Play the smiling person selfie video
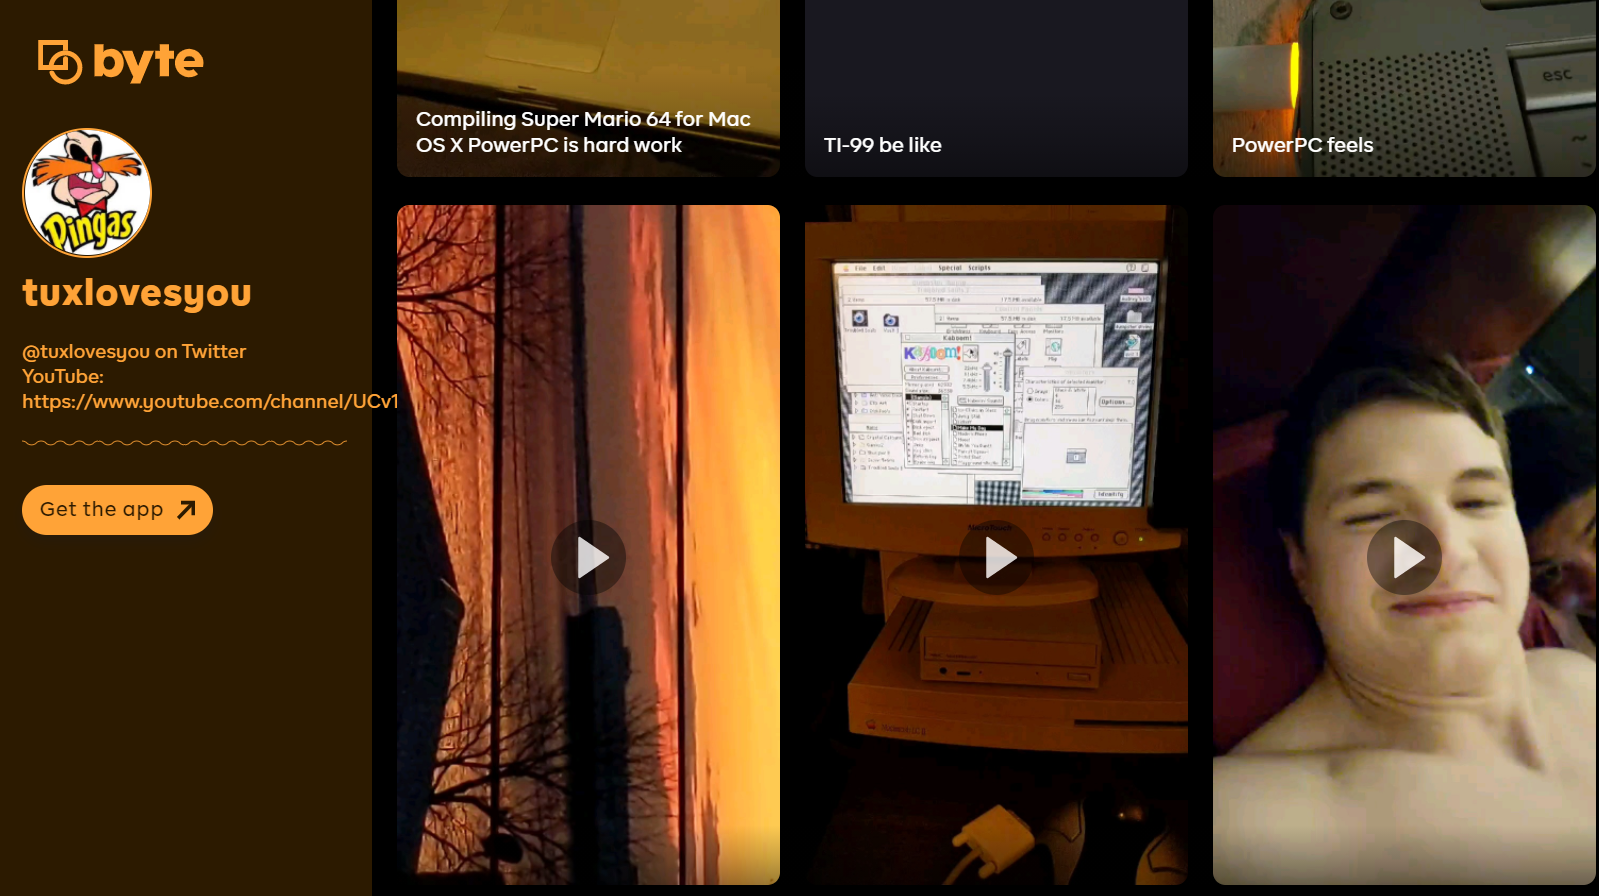 [1404, 557]
